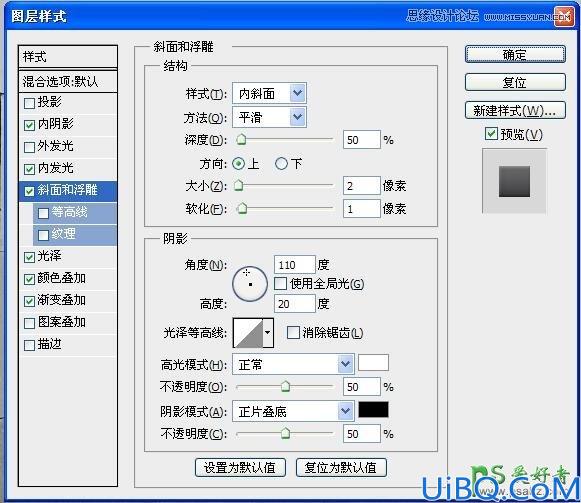
Task: Select 混合选项:默认 in styles list
Action: point(68,82)
